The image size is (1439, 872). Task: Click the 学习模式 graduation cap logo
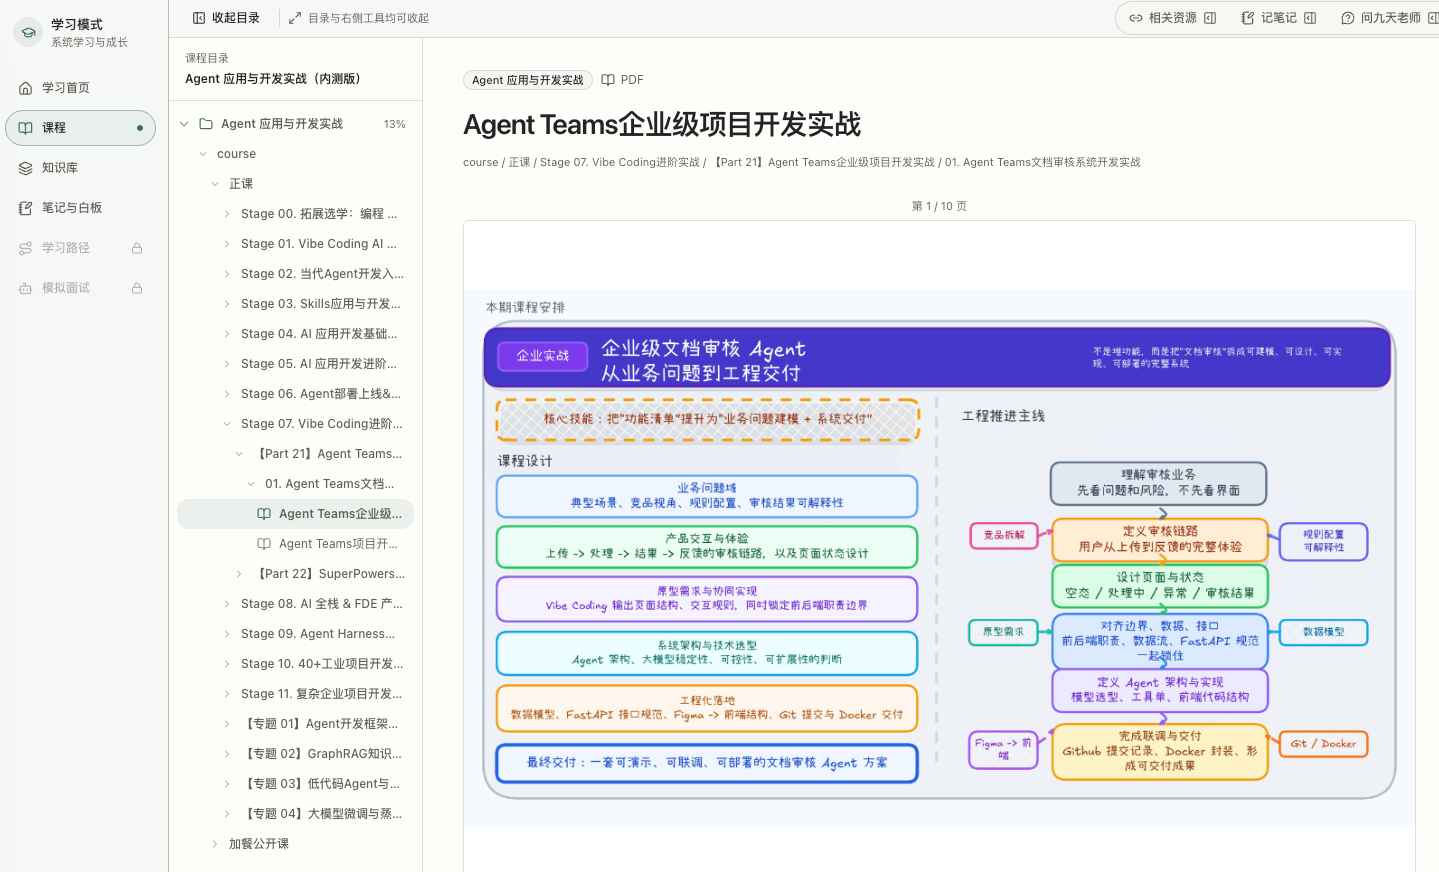pos(29,32)
